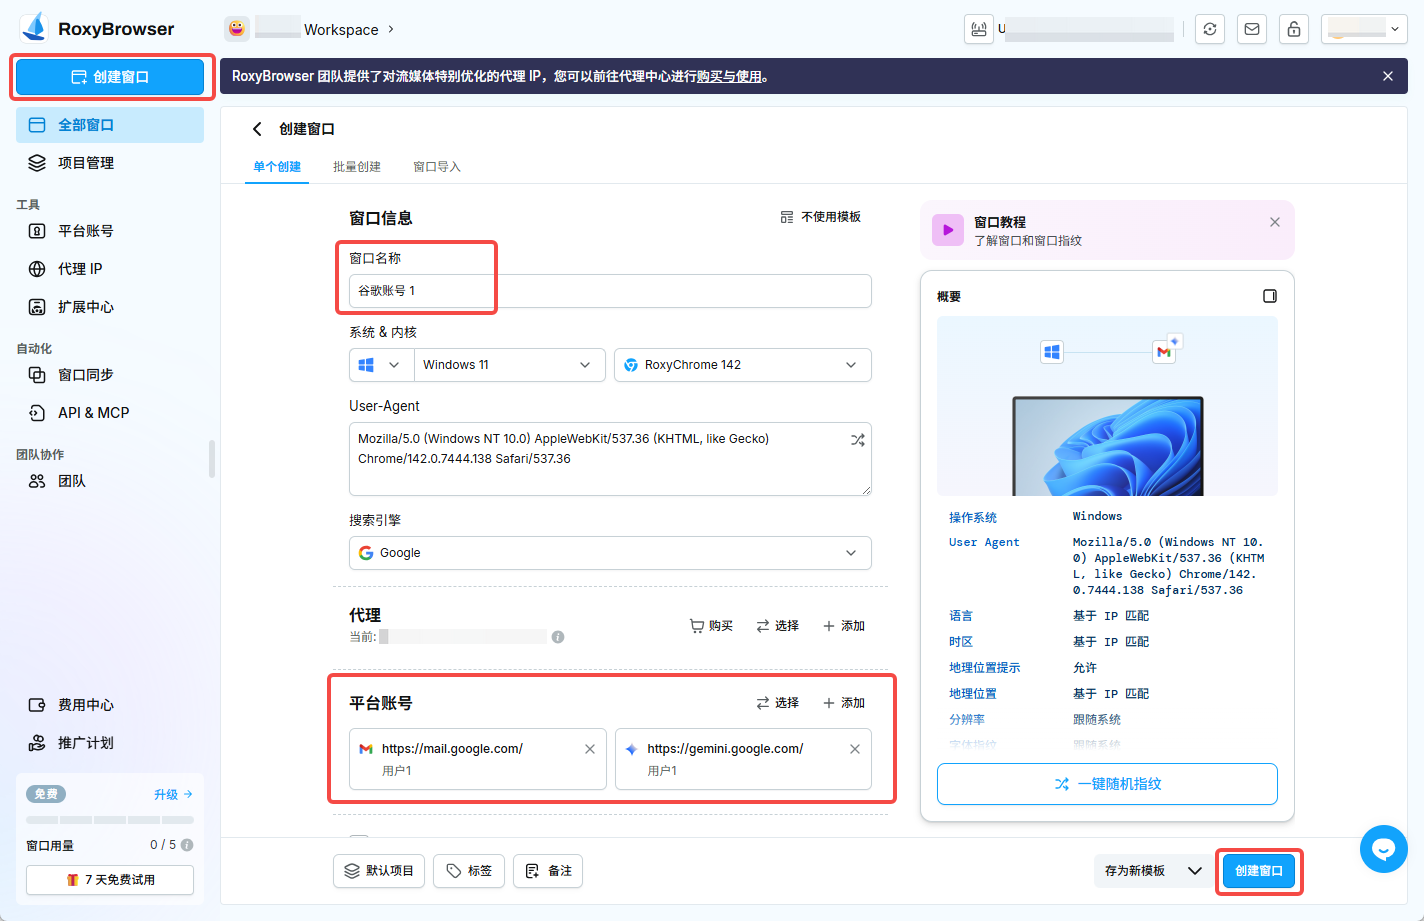Click the refresh icon in the top bar
This screenshot has height=921, width=1424.
(x=1209, y=29)
